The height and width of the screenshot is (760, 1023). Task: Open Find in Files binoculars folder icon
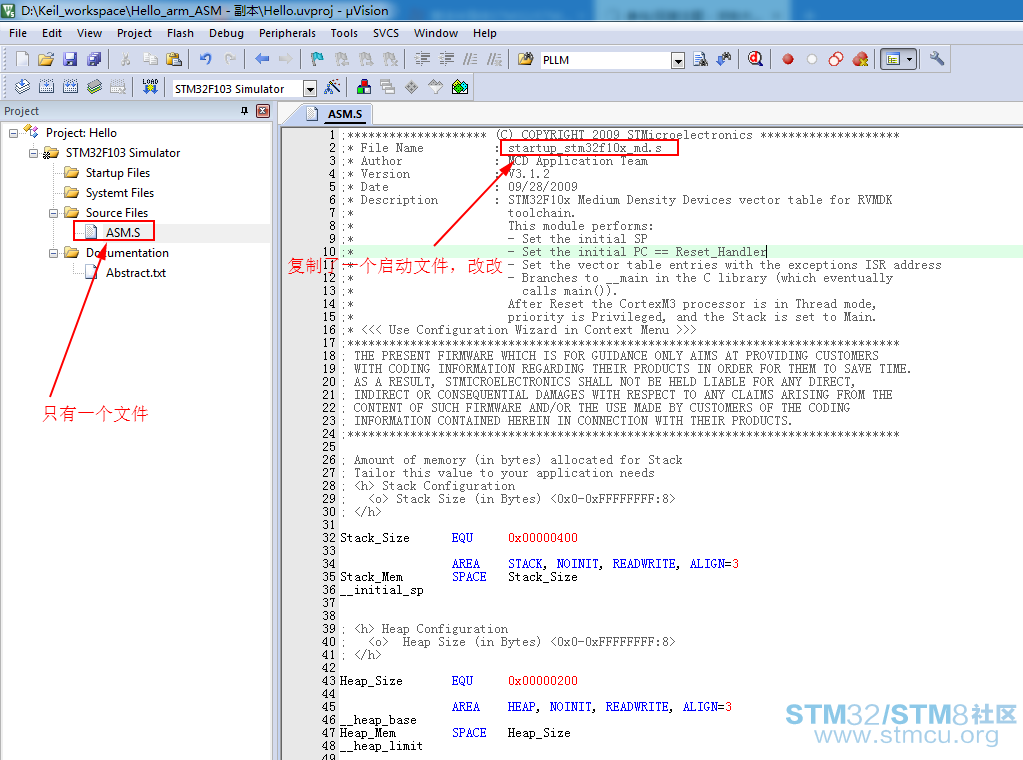pyautogui.click(x=525, y=59)
